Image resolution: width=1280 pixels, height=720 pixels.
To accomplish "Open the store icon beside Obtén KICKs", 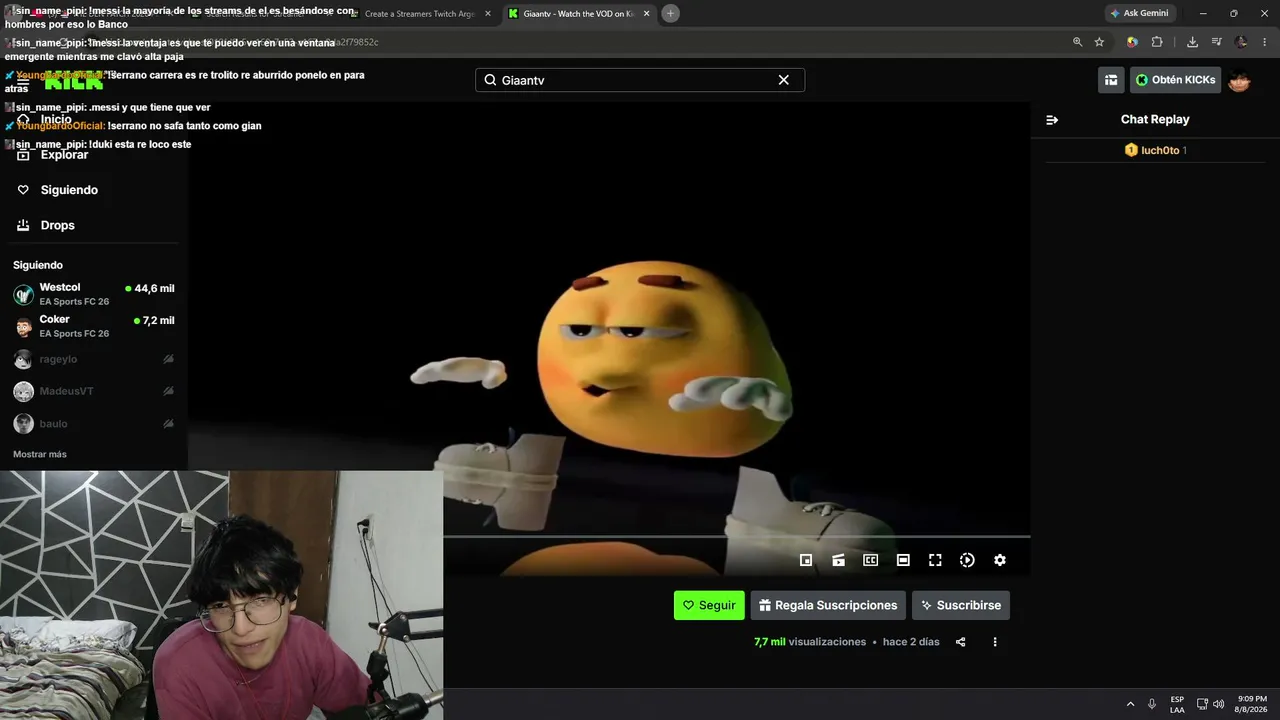I will 1111,80.
